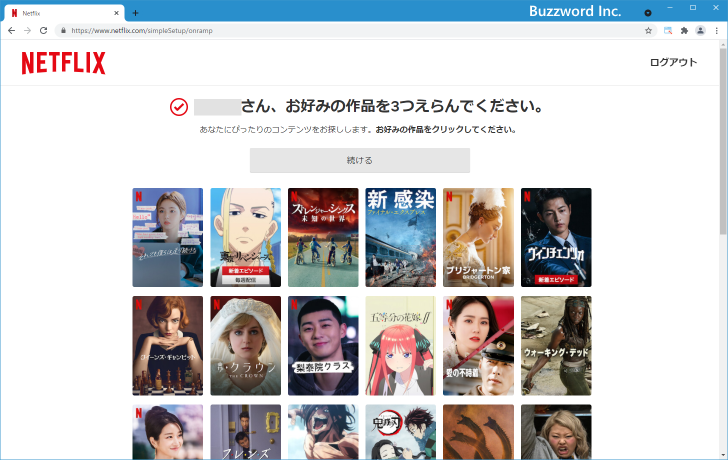
Task: Select the 五等分の花嫁 poster
Action: [x=401, y=346]
